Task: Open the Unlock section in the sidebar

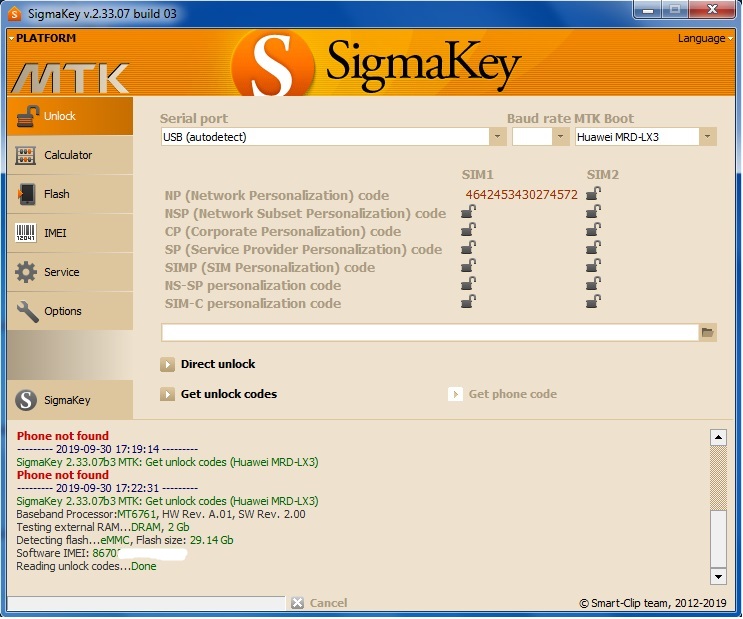Action: coord(70,116)
